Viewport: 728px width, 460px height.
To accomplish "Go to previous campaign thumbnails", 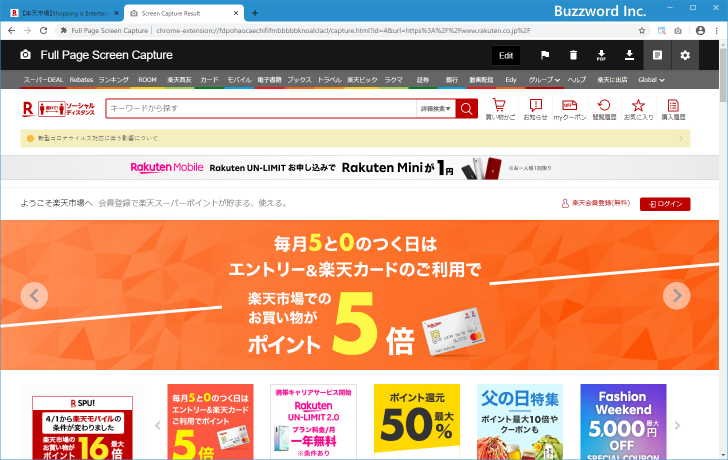I will [x=157, y=425].
